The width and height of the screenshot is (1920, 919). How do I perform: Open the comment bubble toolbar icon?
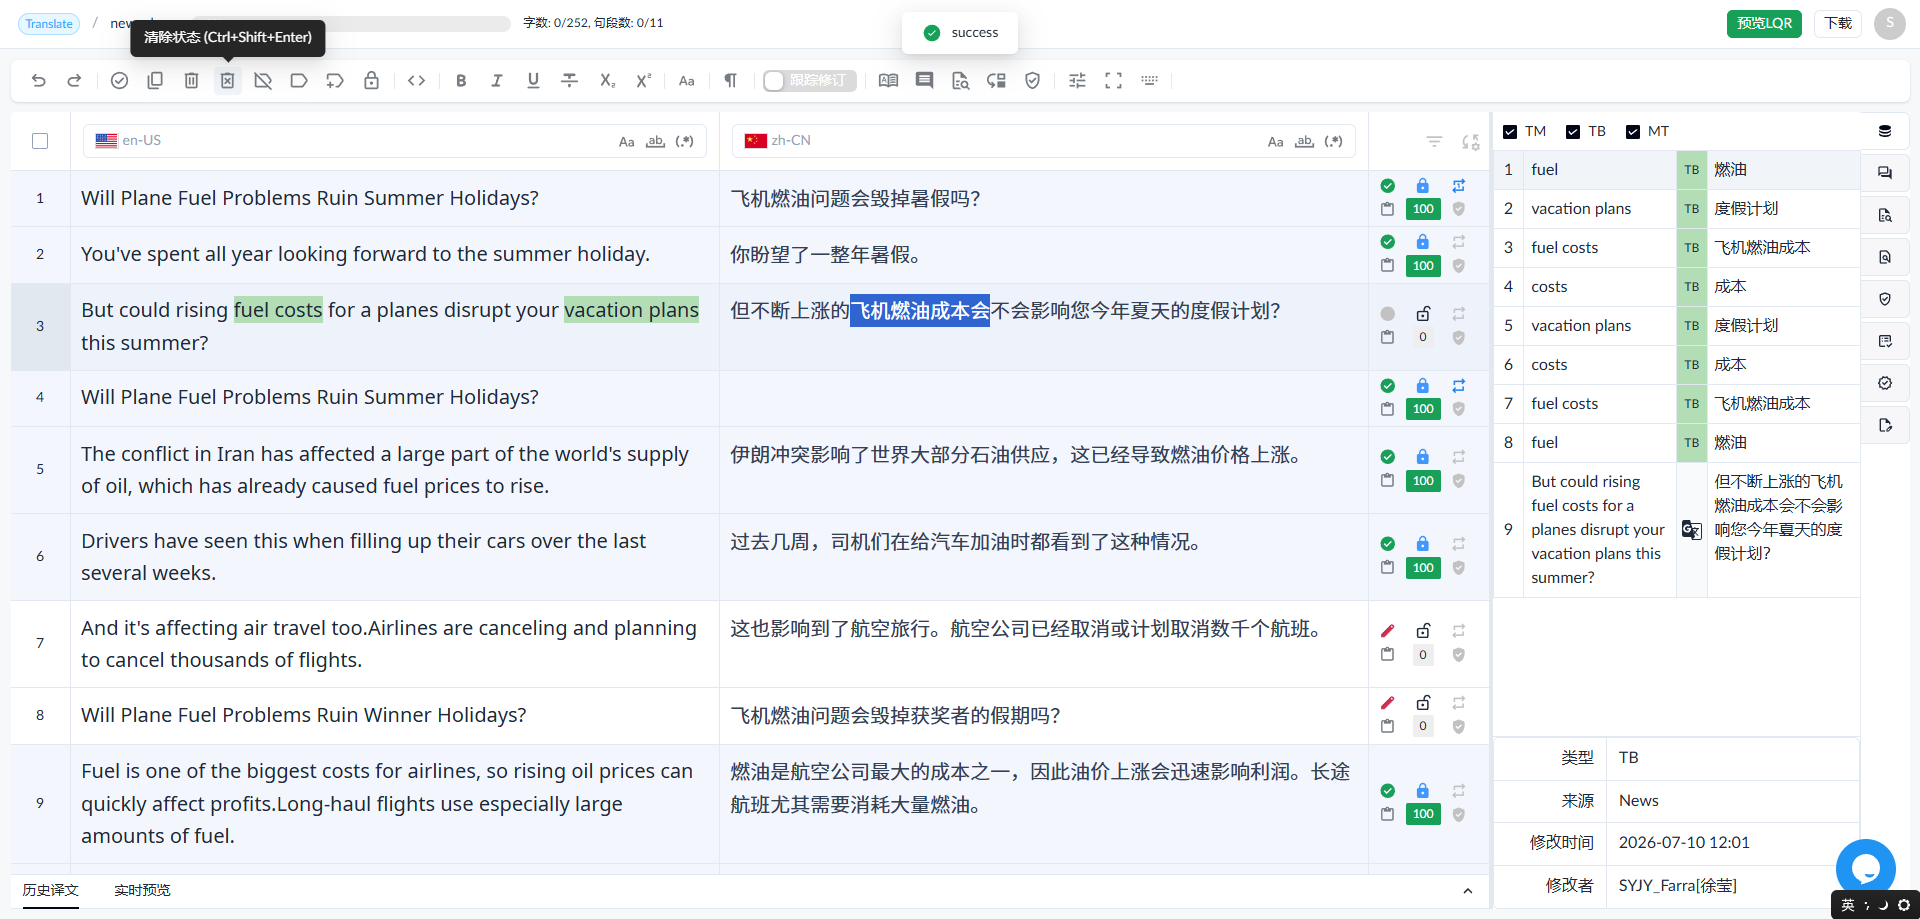coord(925,81)
